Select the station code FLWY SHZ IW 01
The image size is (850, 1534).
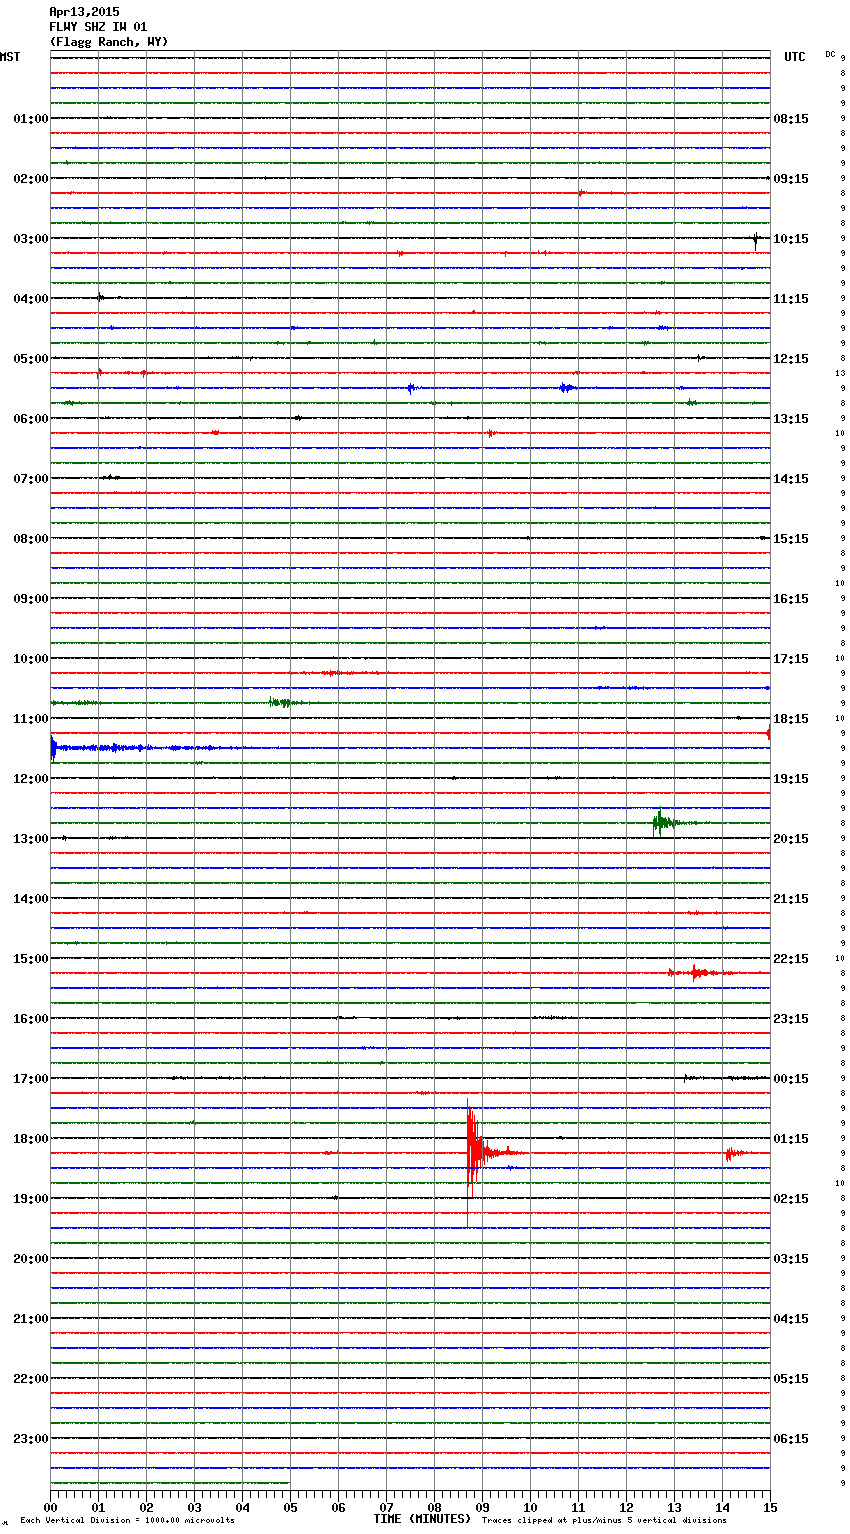tap(98, 27)
